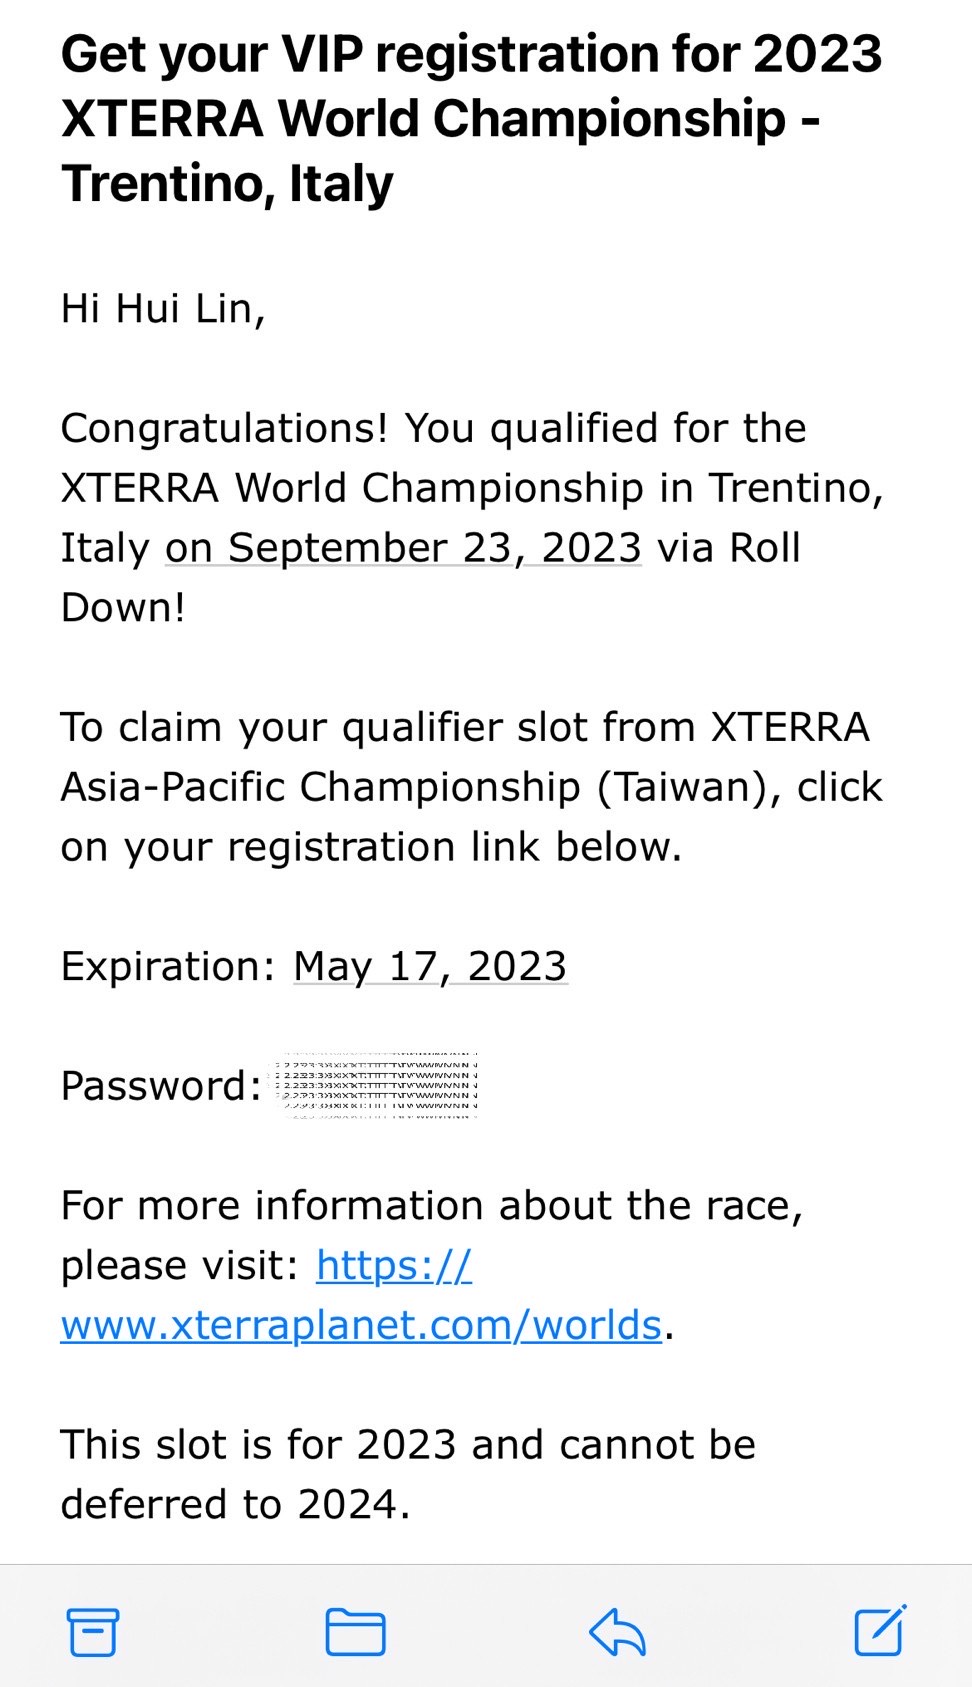Viewport: 972px width, 1687px height.
Task: Tap the 'Password:' label
Action: (161, 1086)
